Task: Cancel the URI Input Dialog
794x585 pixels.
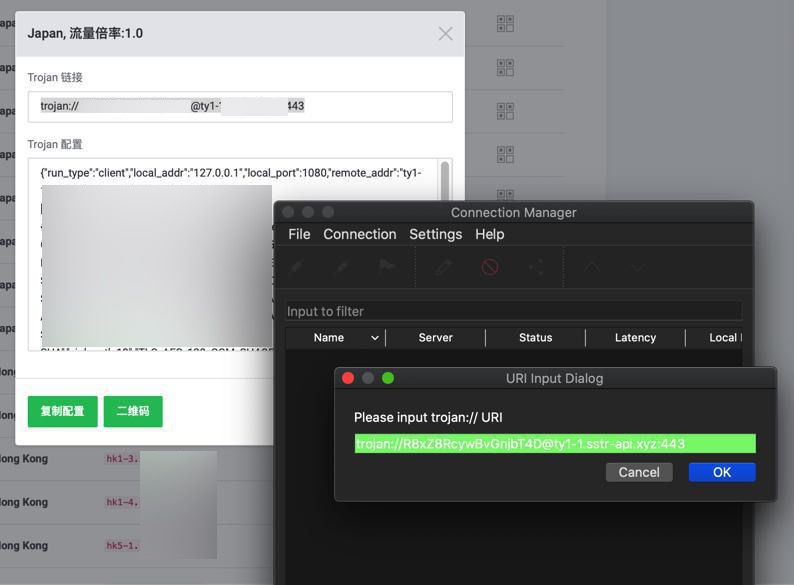Action: point(639,472)
